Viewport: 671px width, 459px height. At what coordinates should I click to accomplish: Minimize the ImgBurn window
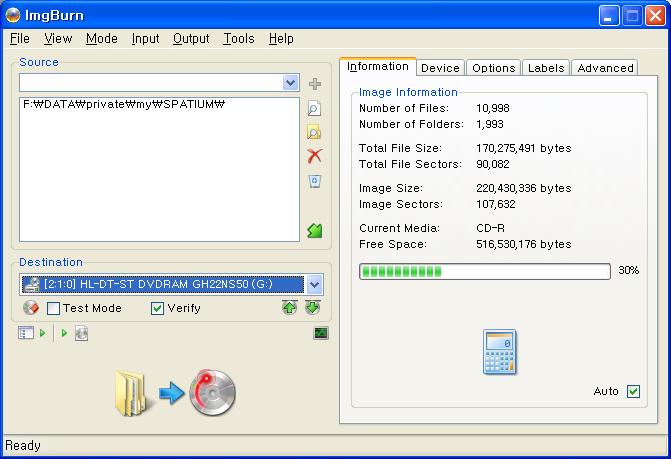tap(609, 16)
